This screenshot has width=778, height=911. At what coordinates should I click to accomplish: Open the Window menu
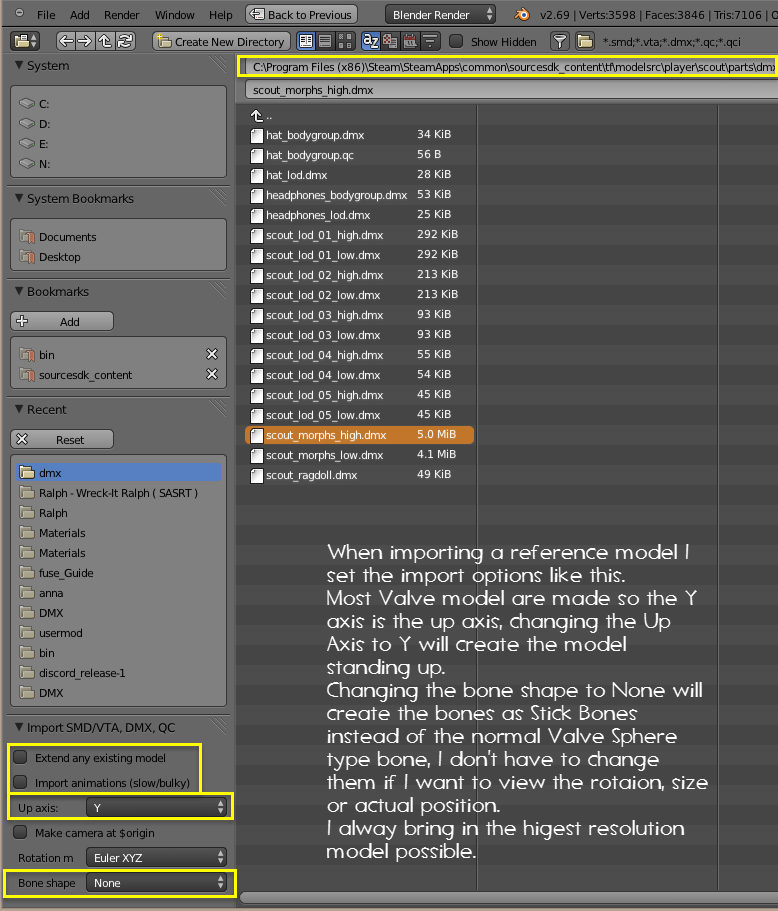click(x=174, y=15)
